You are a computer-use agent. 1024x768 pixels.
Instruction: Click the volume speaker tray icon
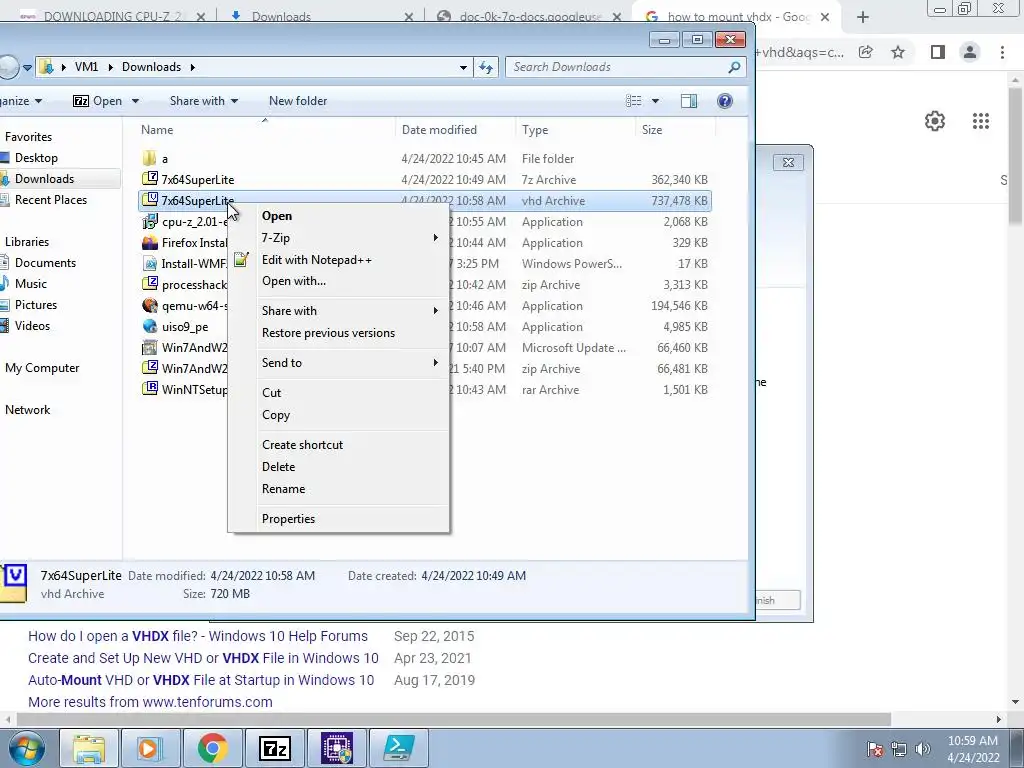(x=922, y=749)
